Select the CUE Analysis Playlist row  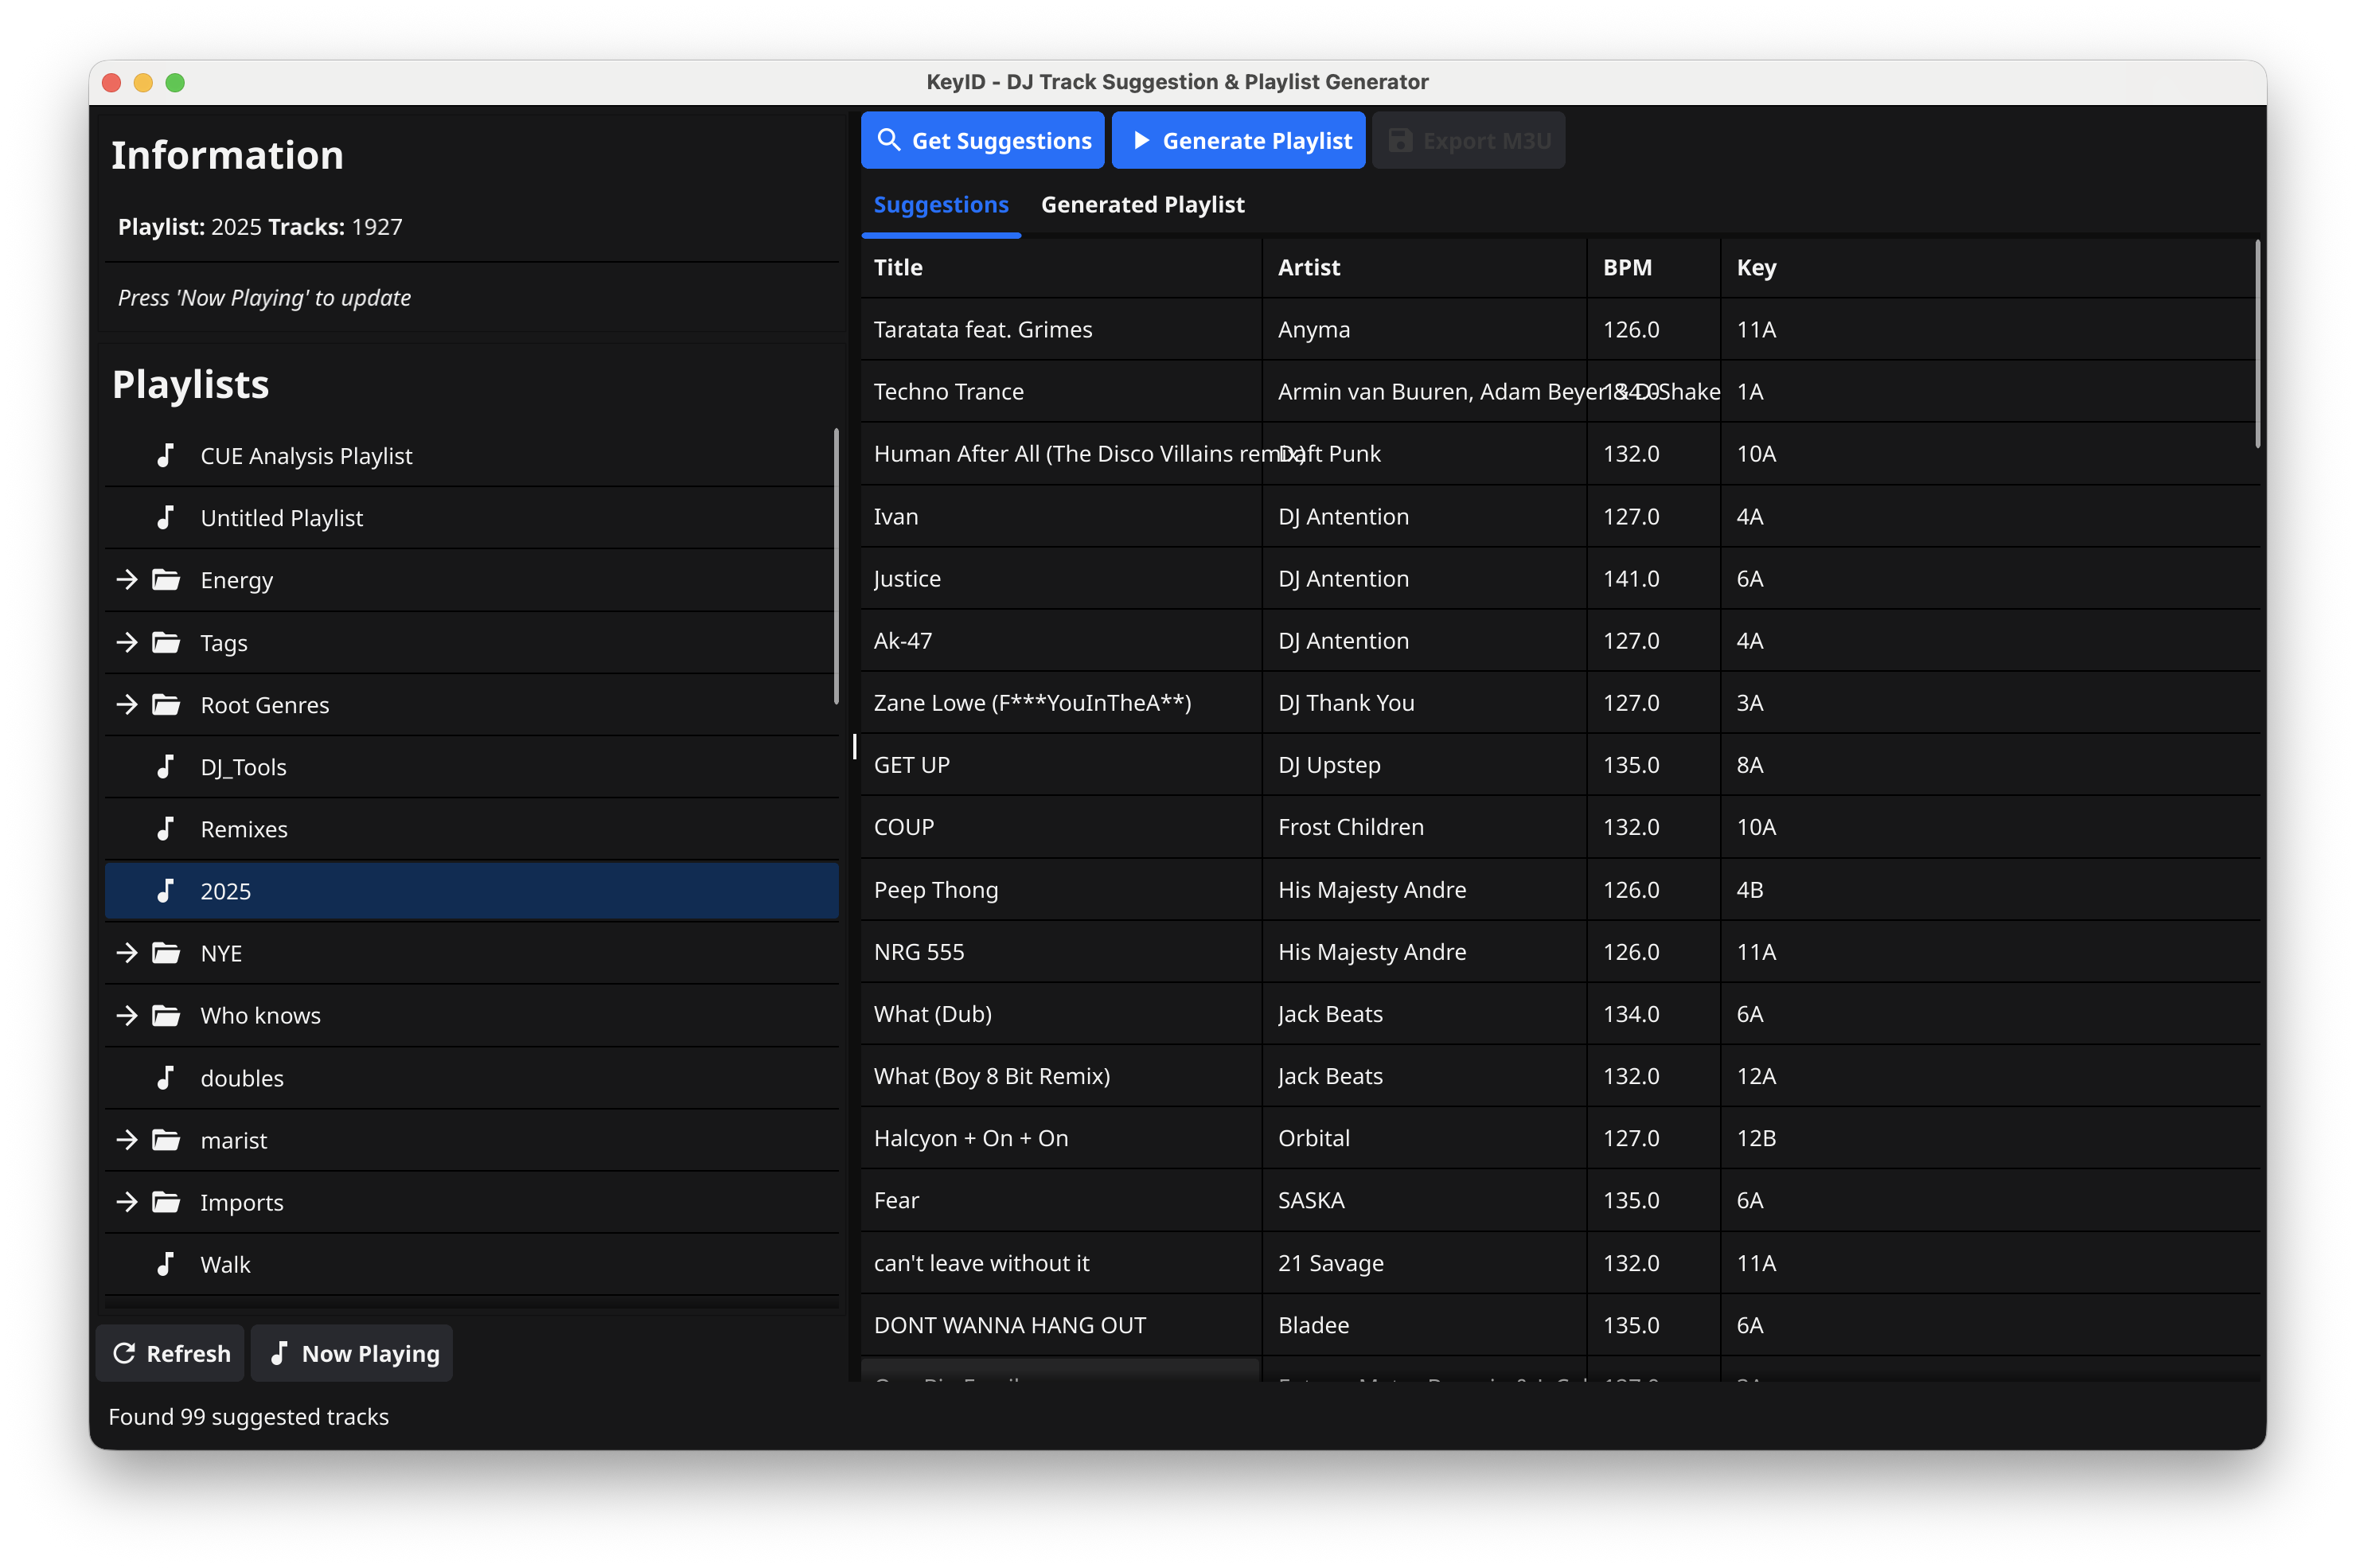471,455
